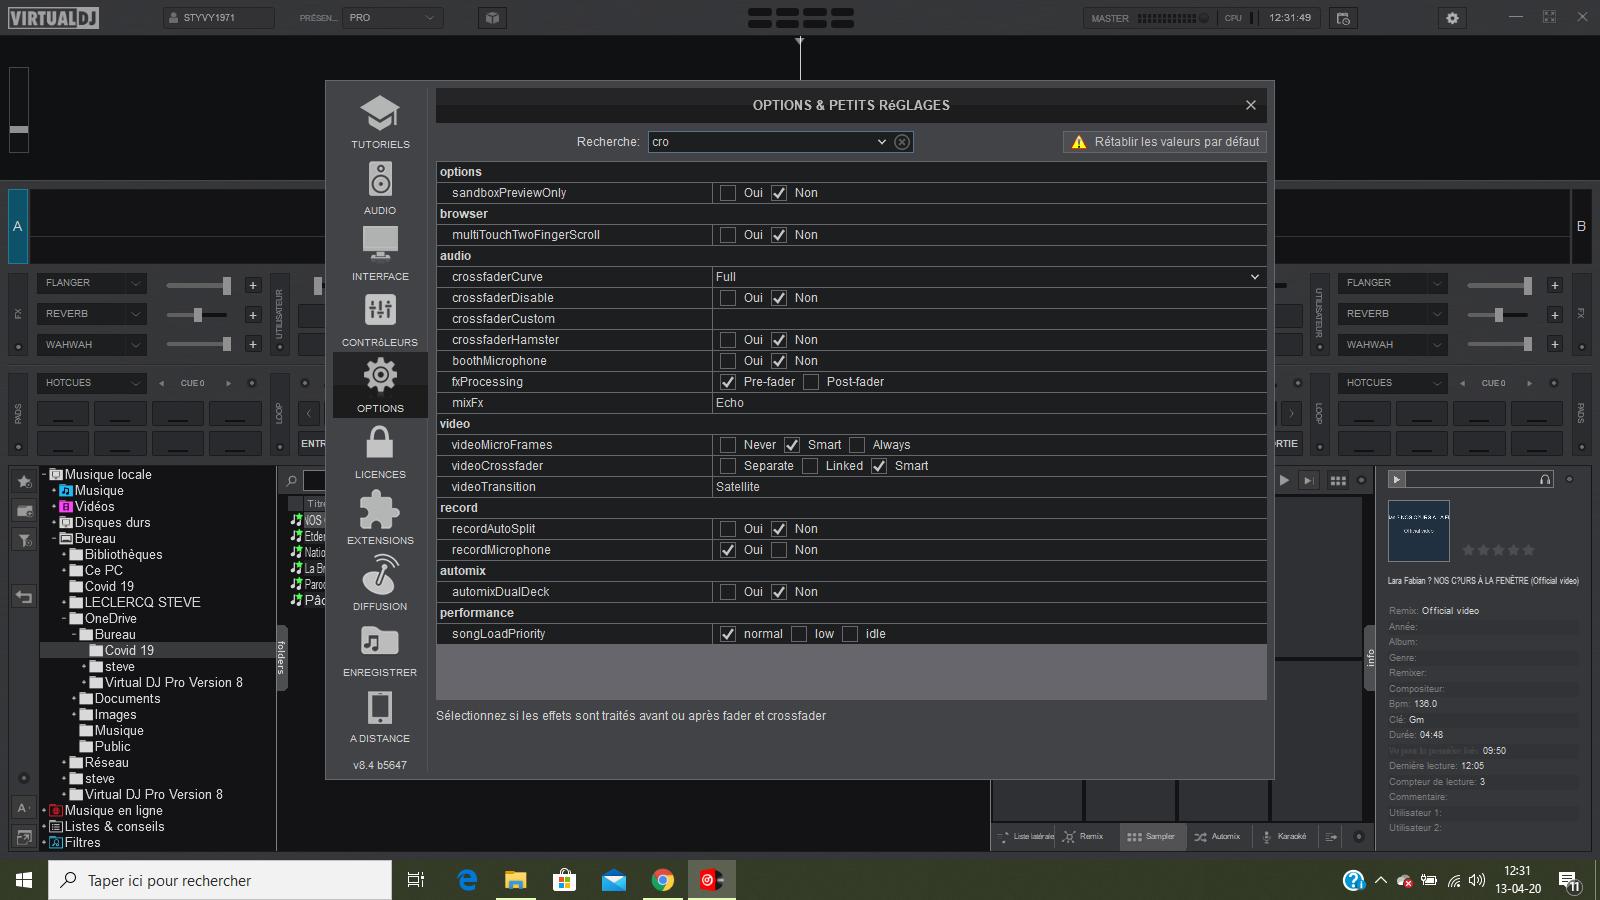This screenshot has height=900, width=1600.
Task: Open the Enregistrer recording icon
Action: pos(380,641)
